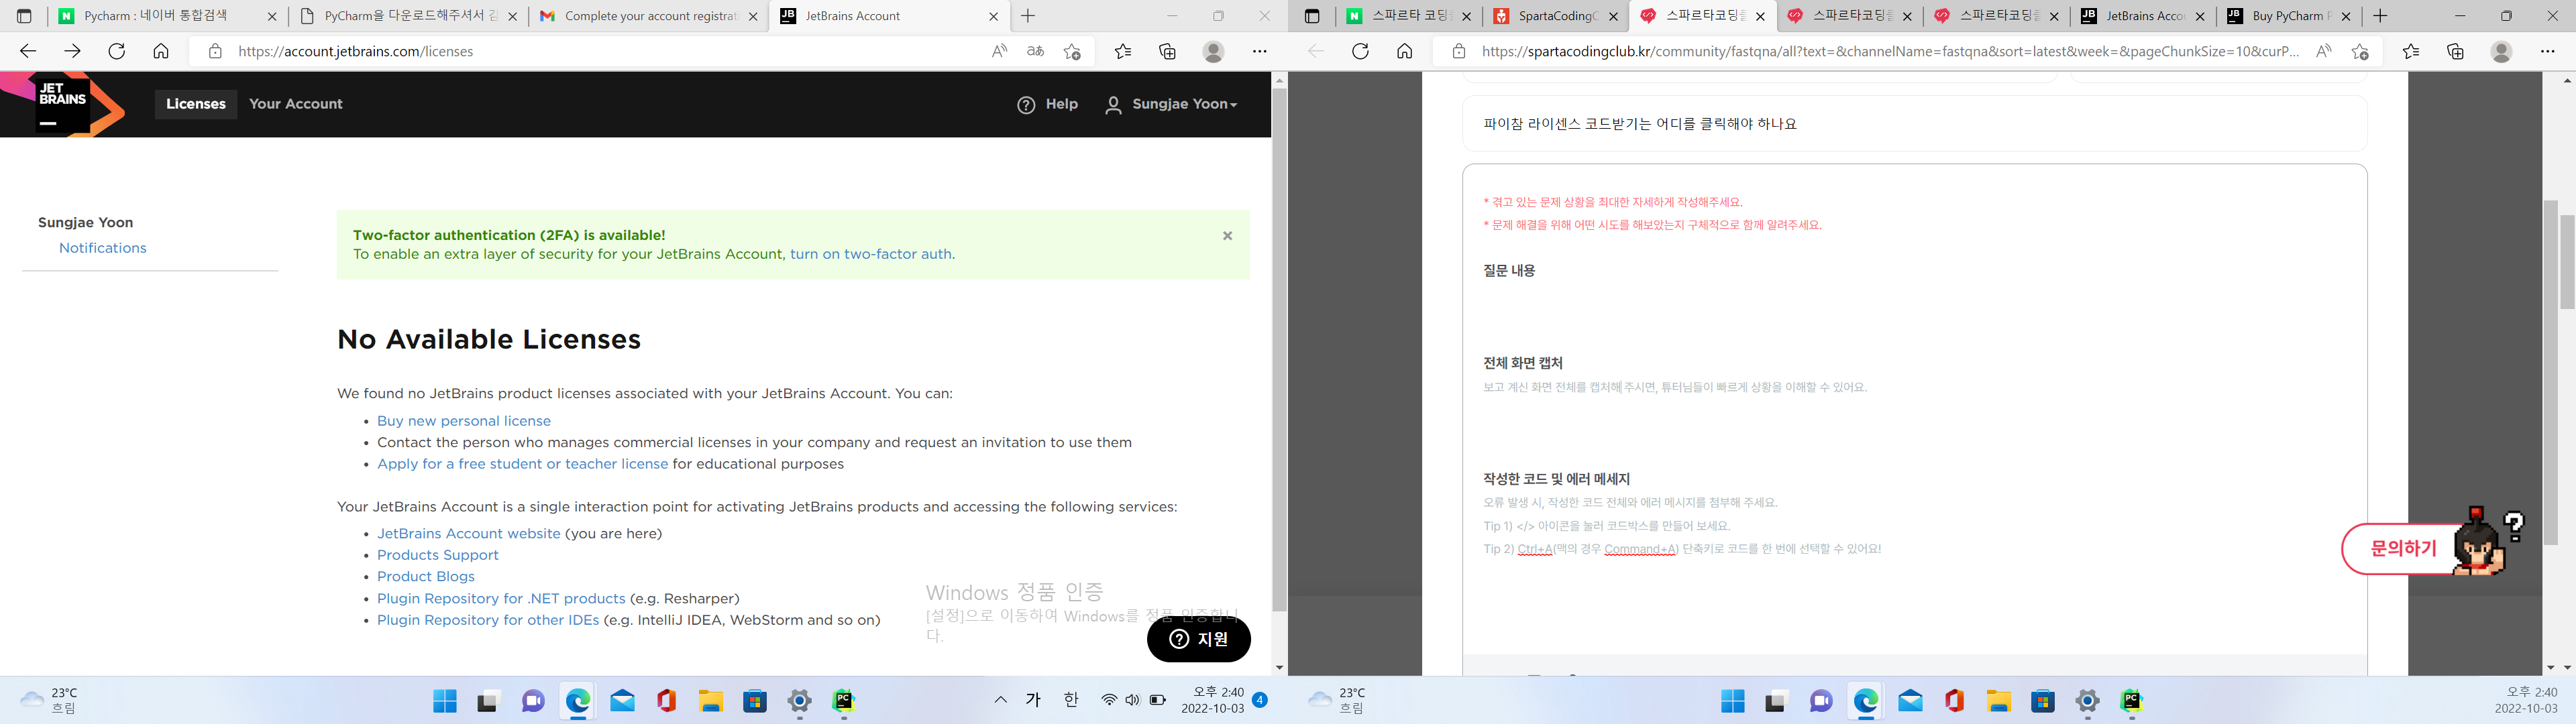This screenshot has width=2576, height=724.
Task: Open a new tab in right browser
Action: [2380, 16]
